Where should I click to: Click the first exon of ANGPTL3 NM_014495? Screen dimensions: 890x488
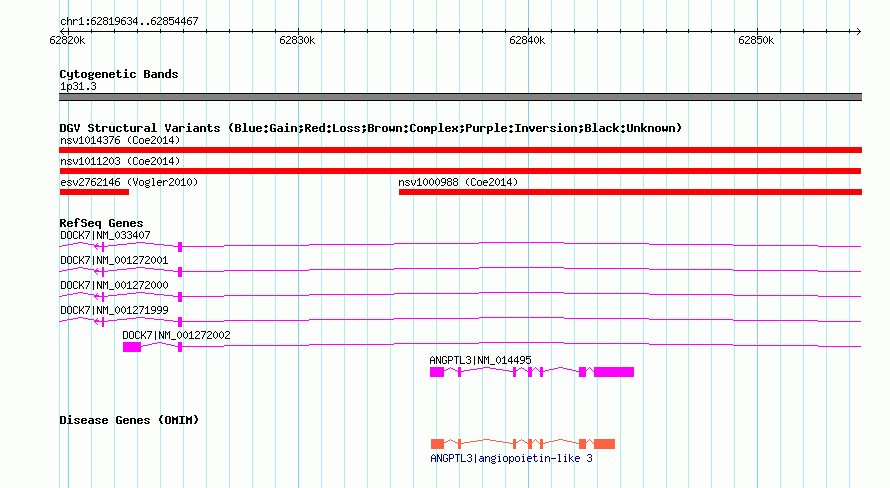436,372
